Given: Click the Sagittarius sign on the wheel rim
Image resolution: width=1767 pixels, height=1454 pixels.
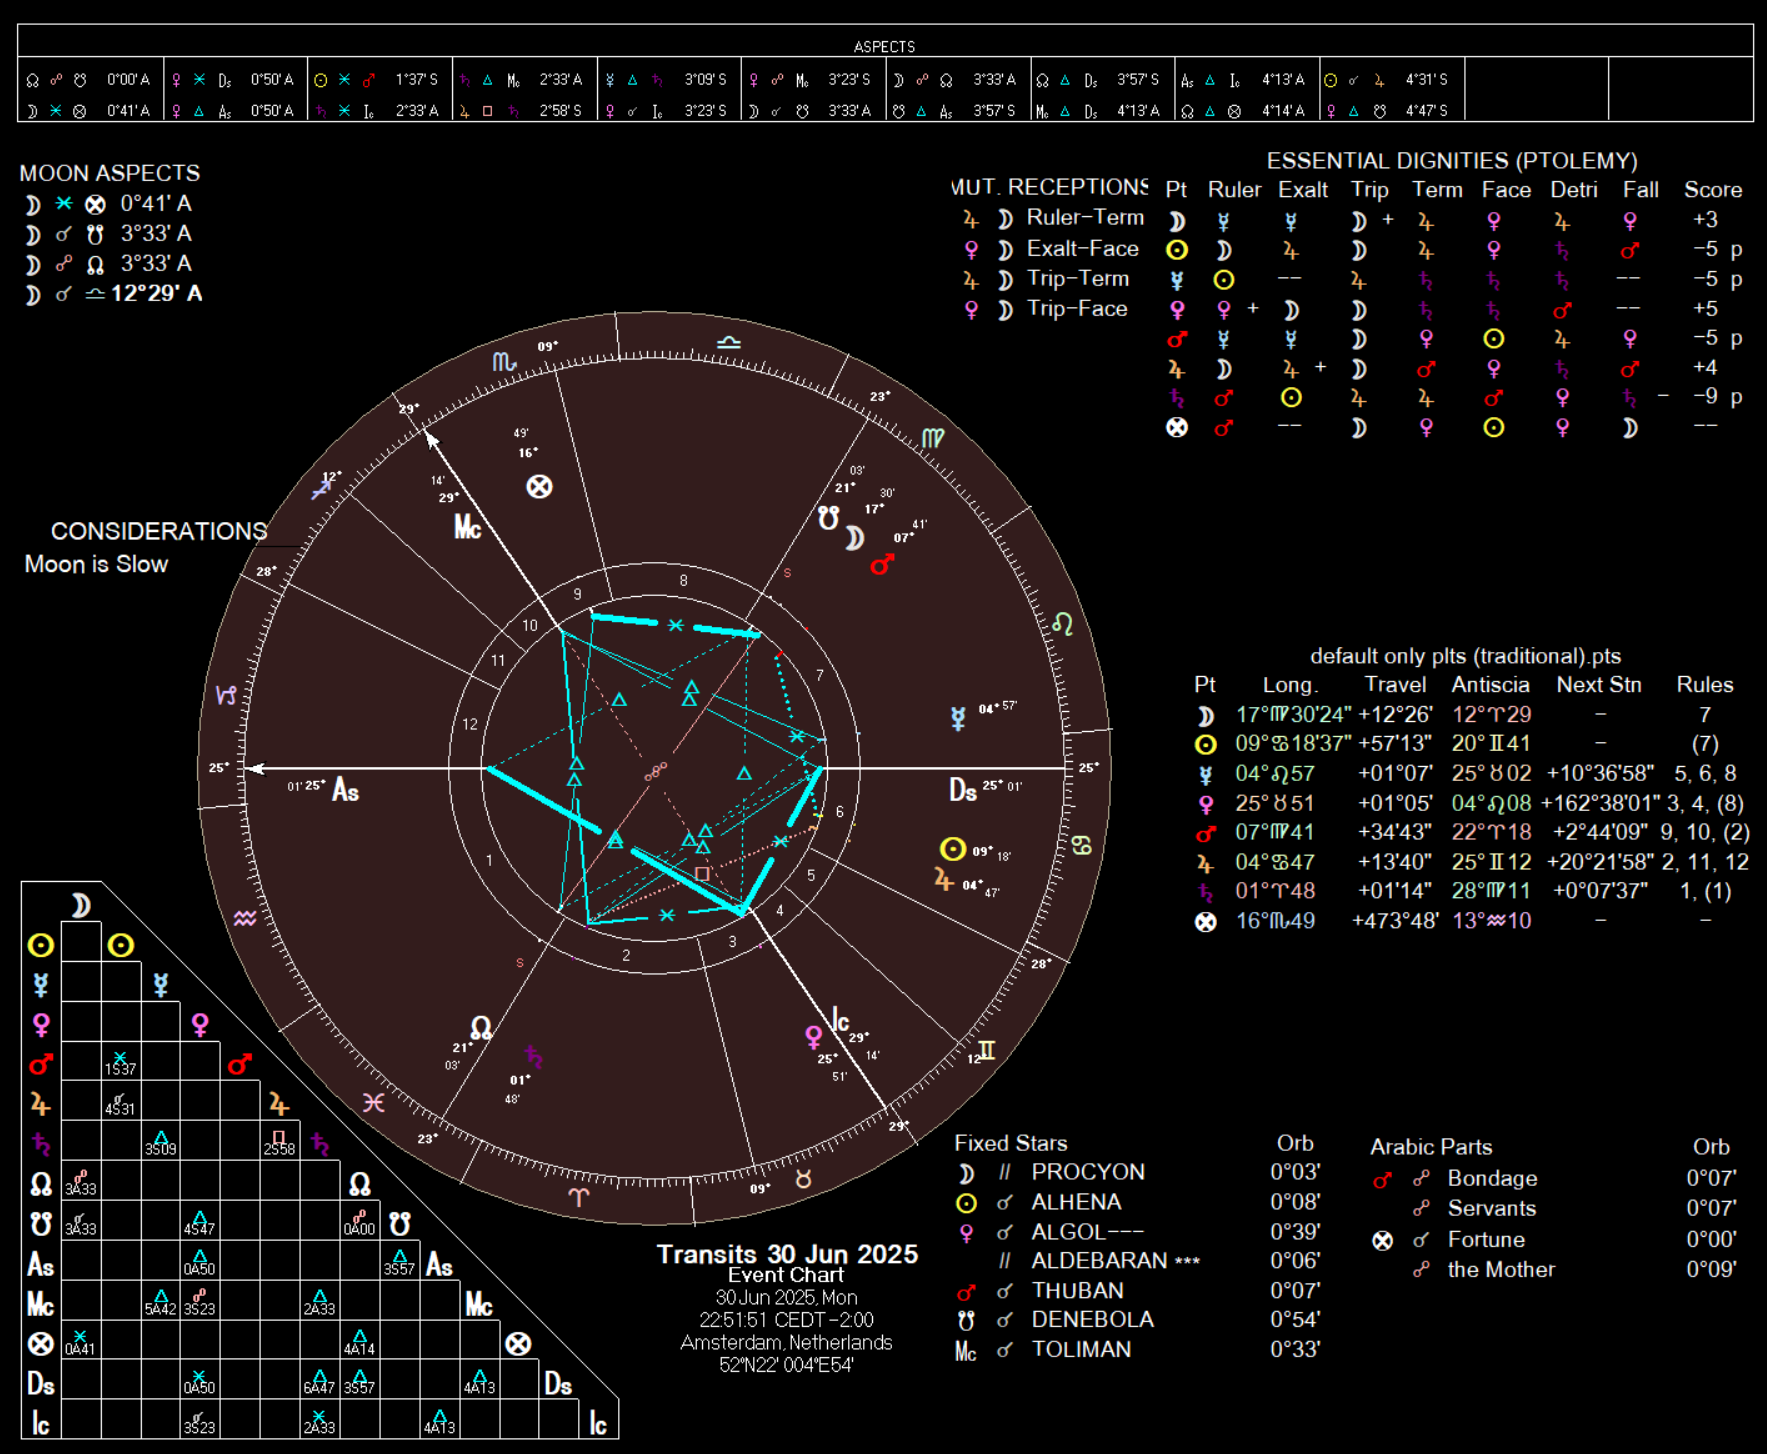Looking at the screenshot, I should (x=321, y=488).
